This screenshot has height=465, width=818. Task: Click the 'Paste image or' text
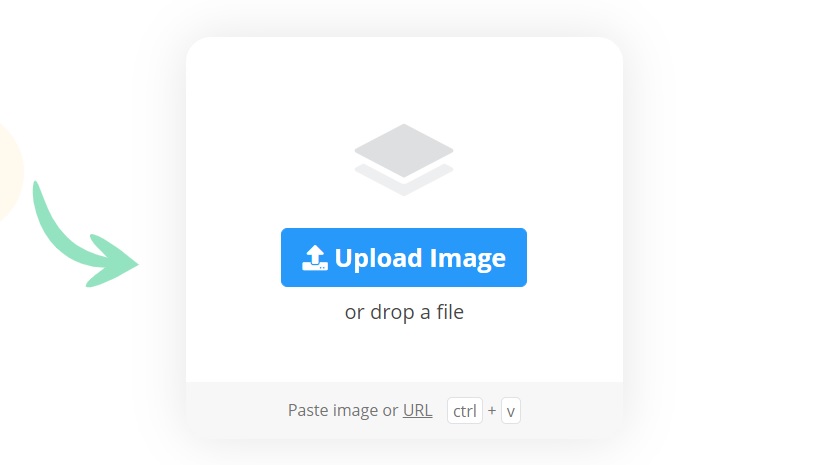[343, 410]
